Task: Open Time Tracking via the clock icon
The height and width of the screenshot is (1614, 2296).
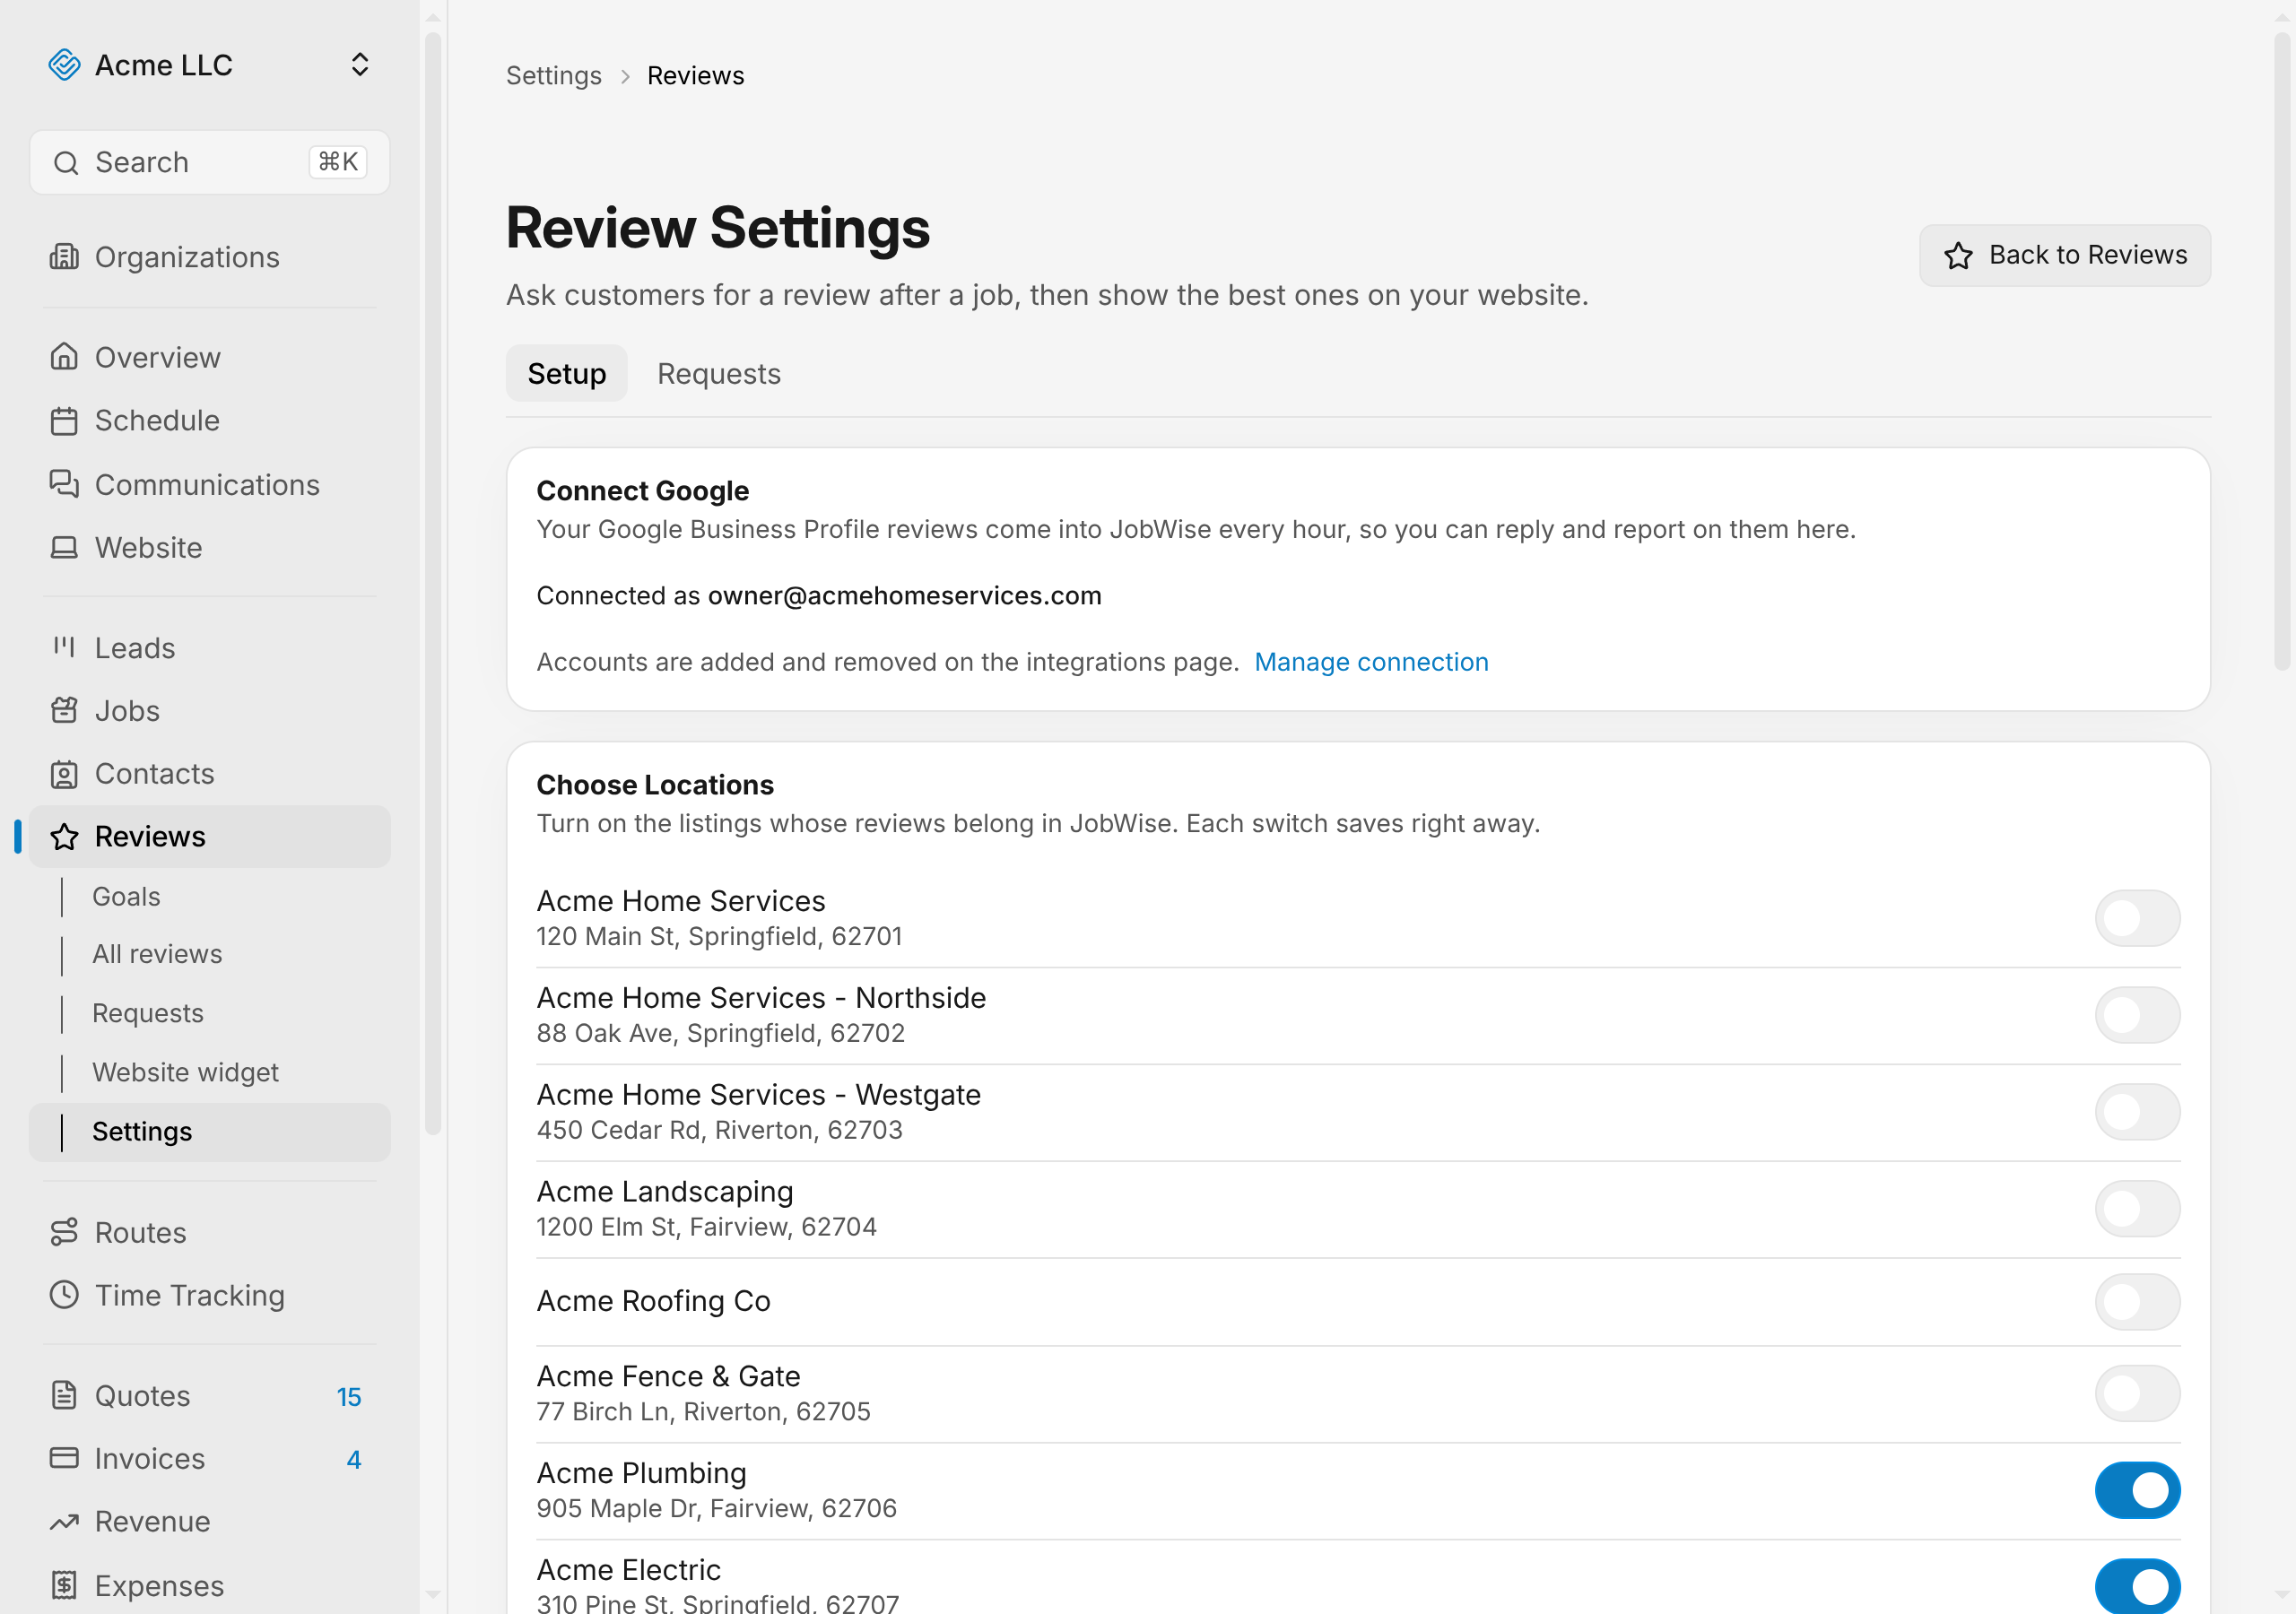Action: [x=64, y=1295]
